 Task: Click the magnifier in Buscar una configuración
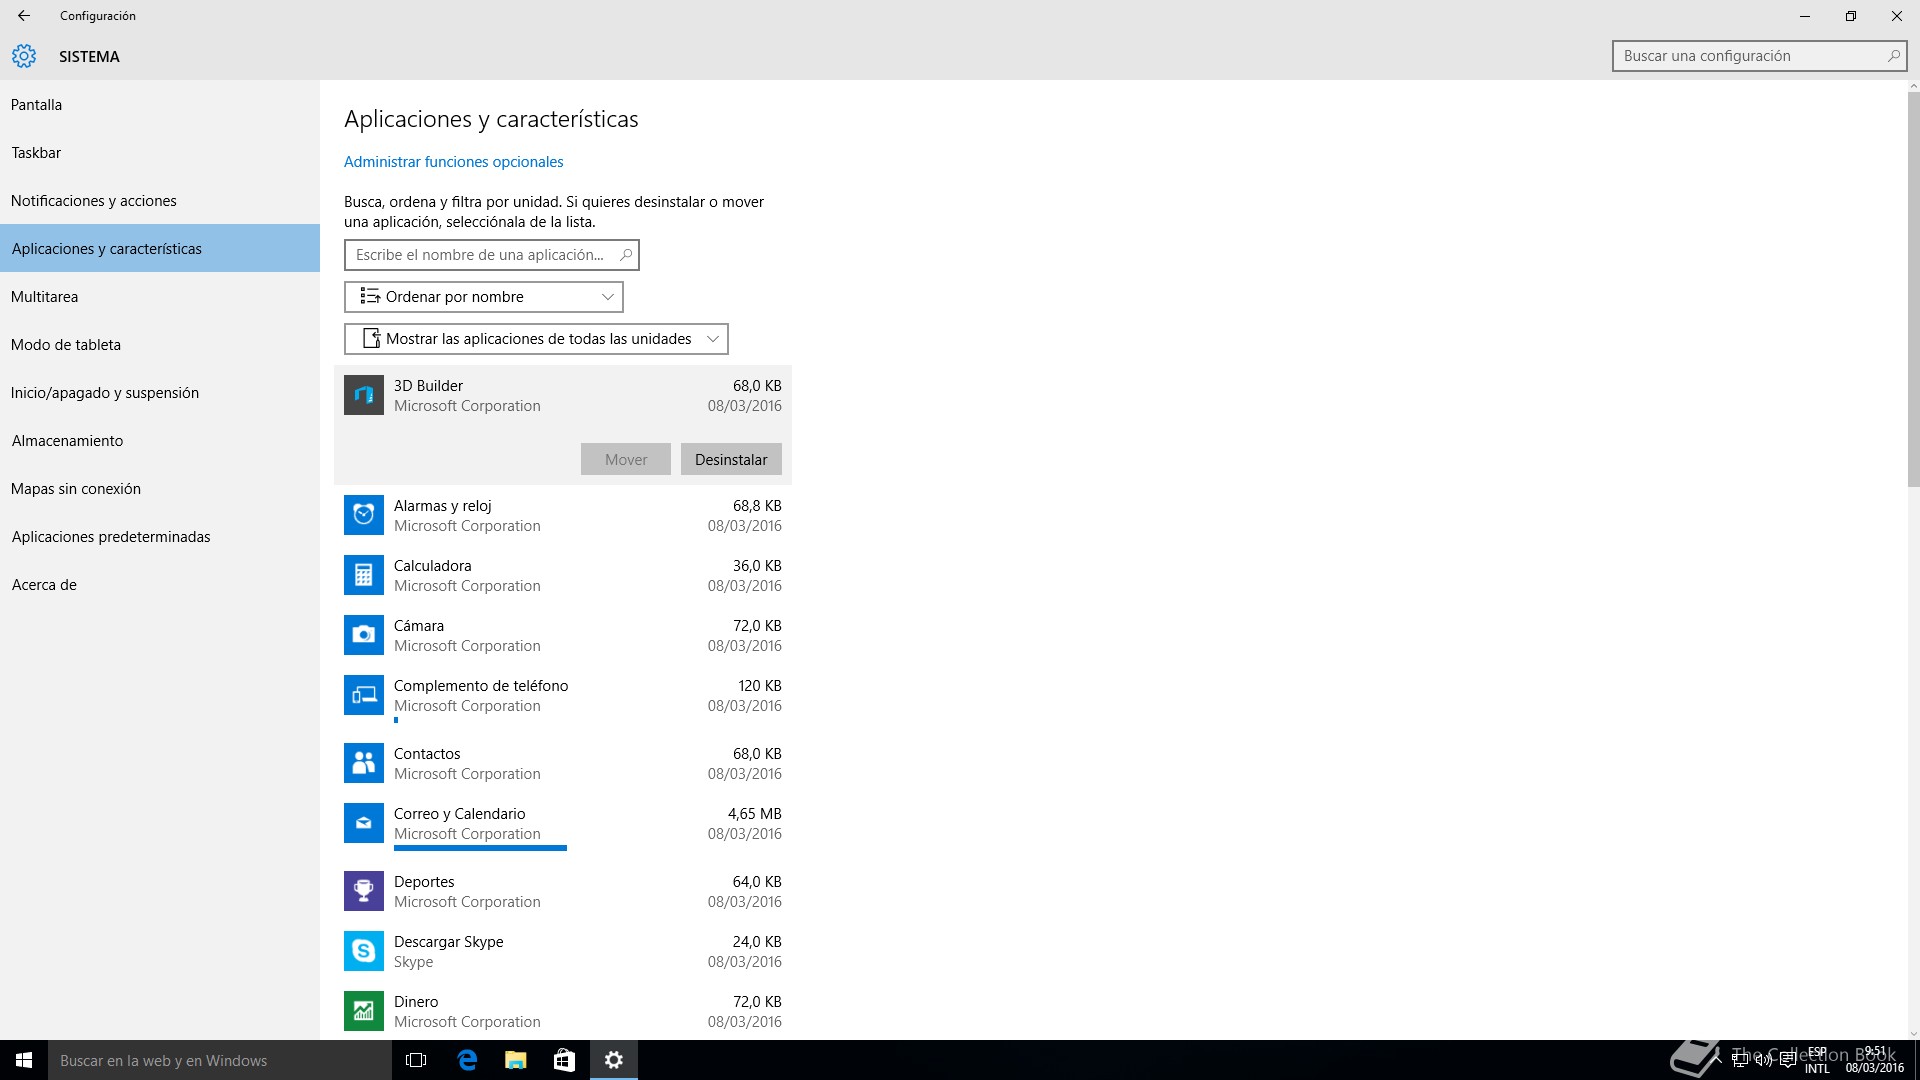click(x=1893, y=56)
